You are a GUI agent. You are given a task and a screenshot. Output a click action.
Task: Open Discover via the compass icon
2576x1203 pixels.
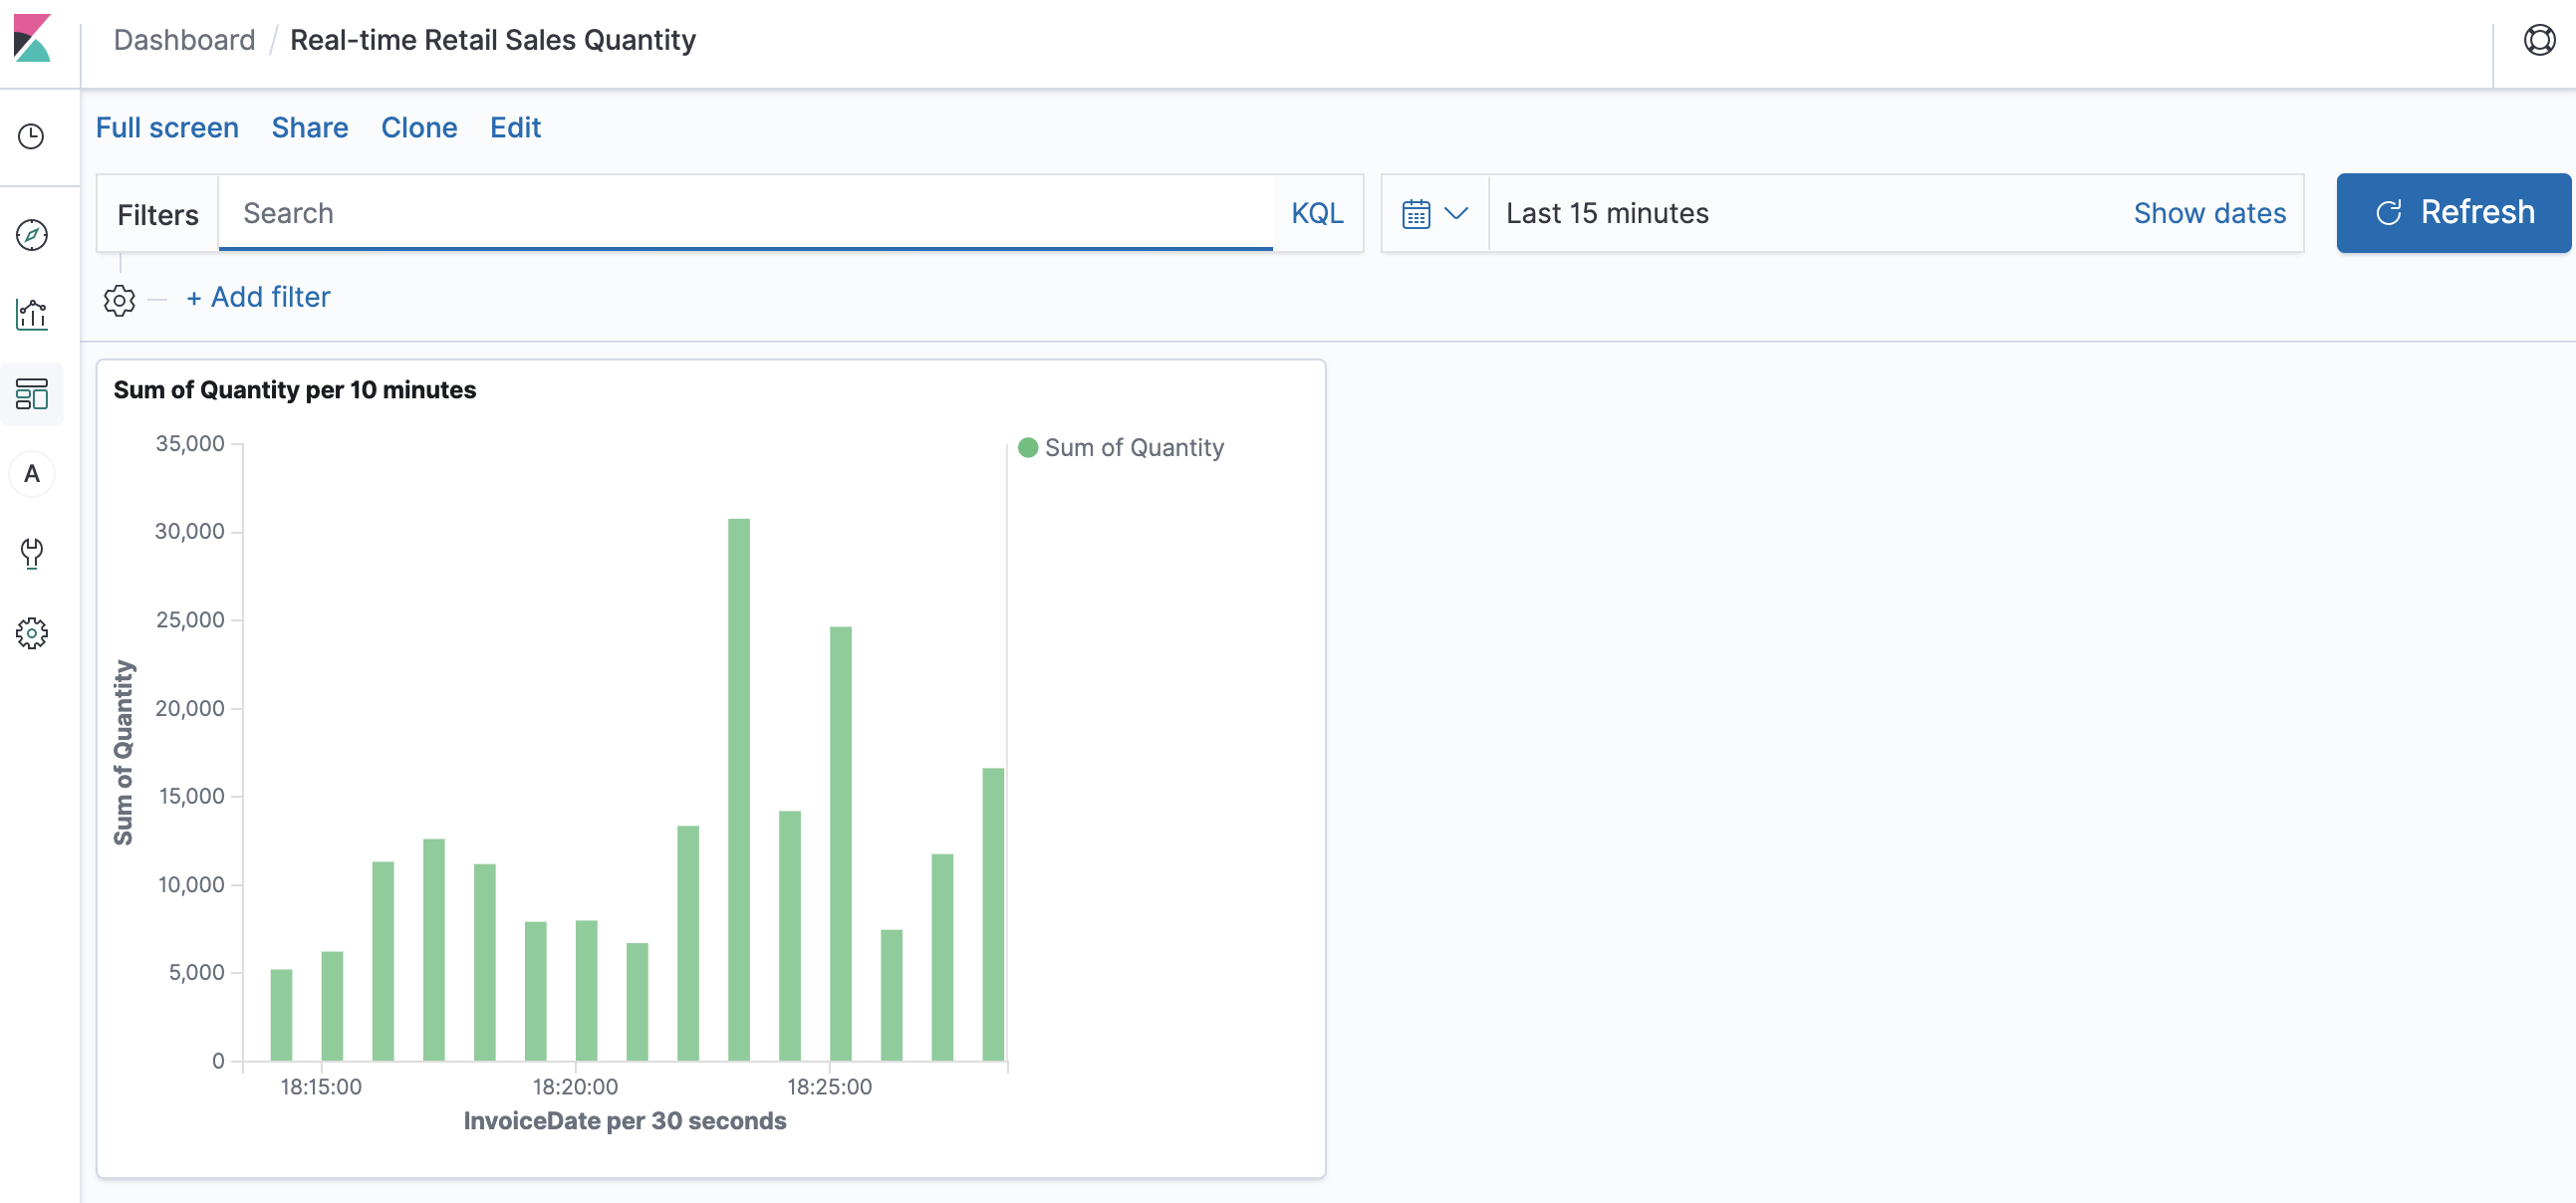32,235
